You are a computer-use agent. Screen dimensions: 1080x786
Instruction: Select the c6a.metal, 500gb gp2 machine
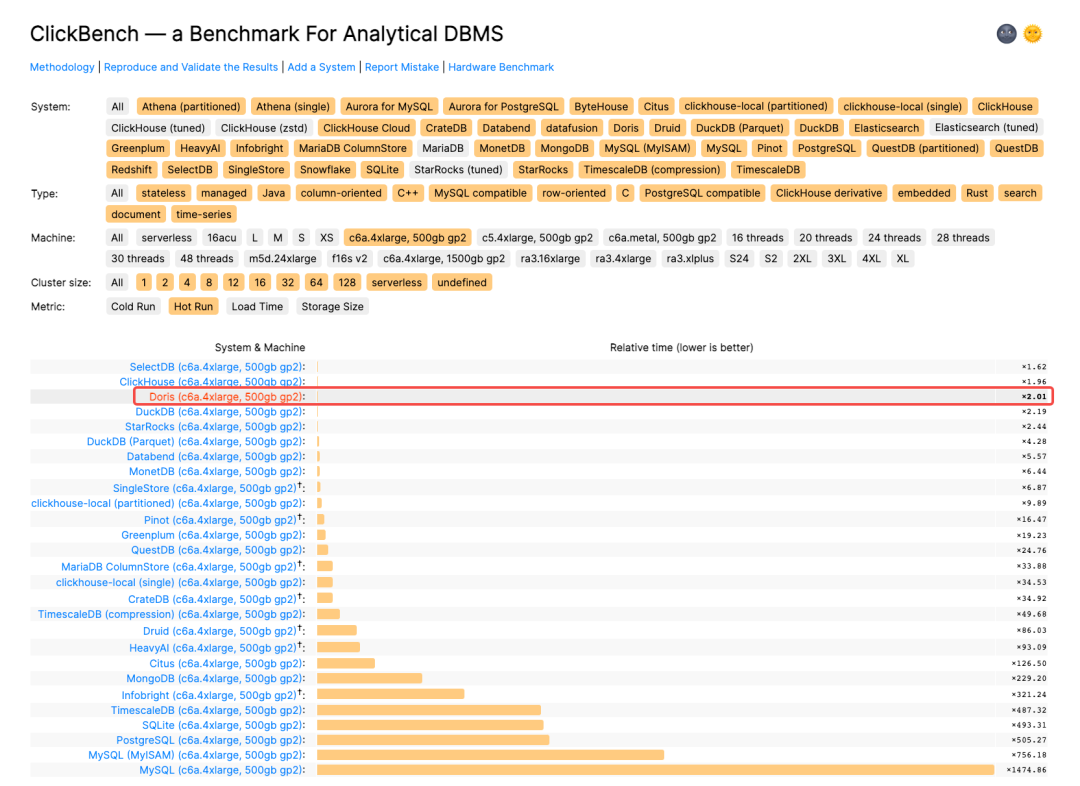coord(662,238)
